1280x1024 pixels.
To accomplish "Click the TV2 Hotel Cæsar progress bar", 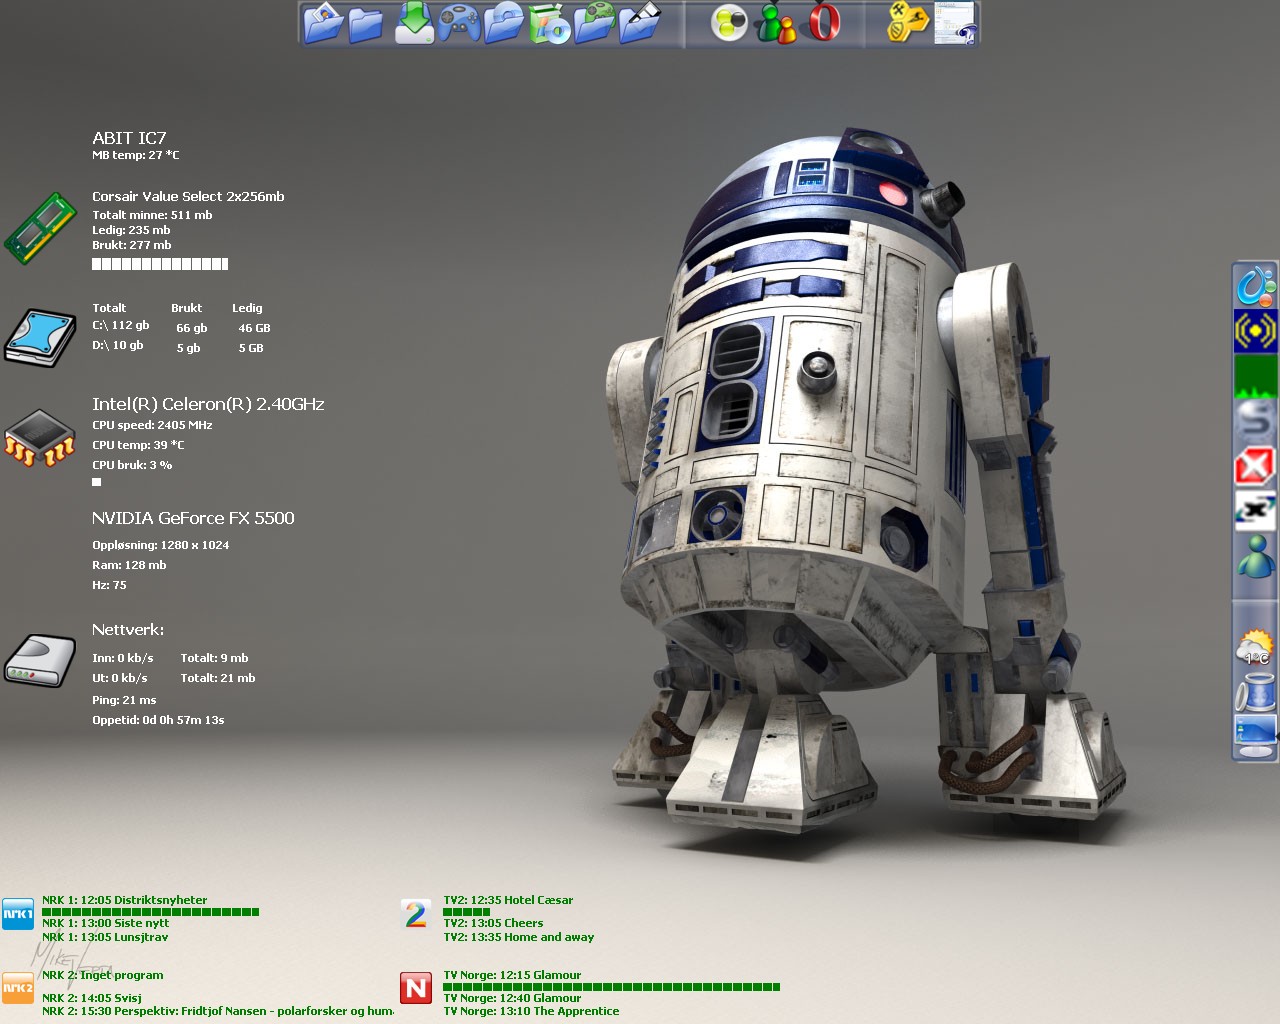I will tap(466, 912).
